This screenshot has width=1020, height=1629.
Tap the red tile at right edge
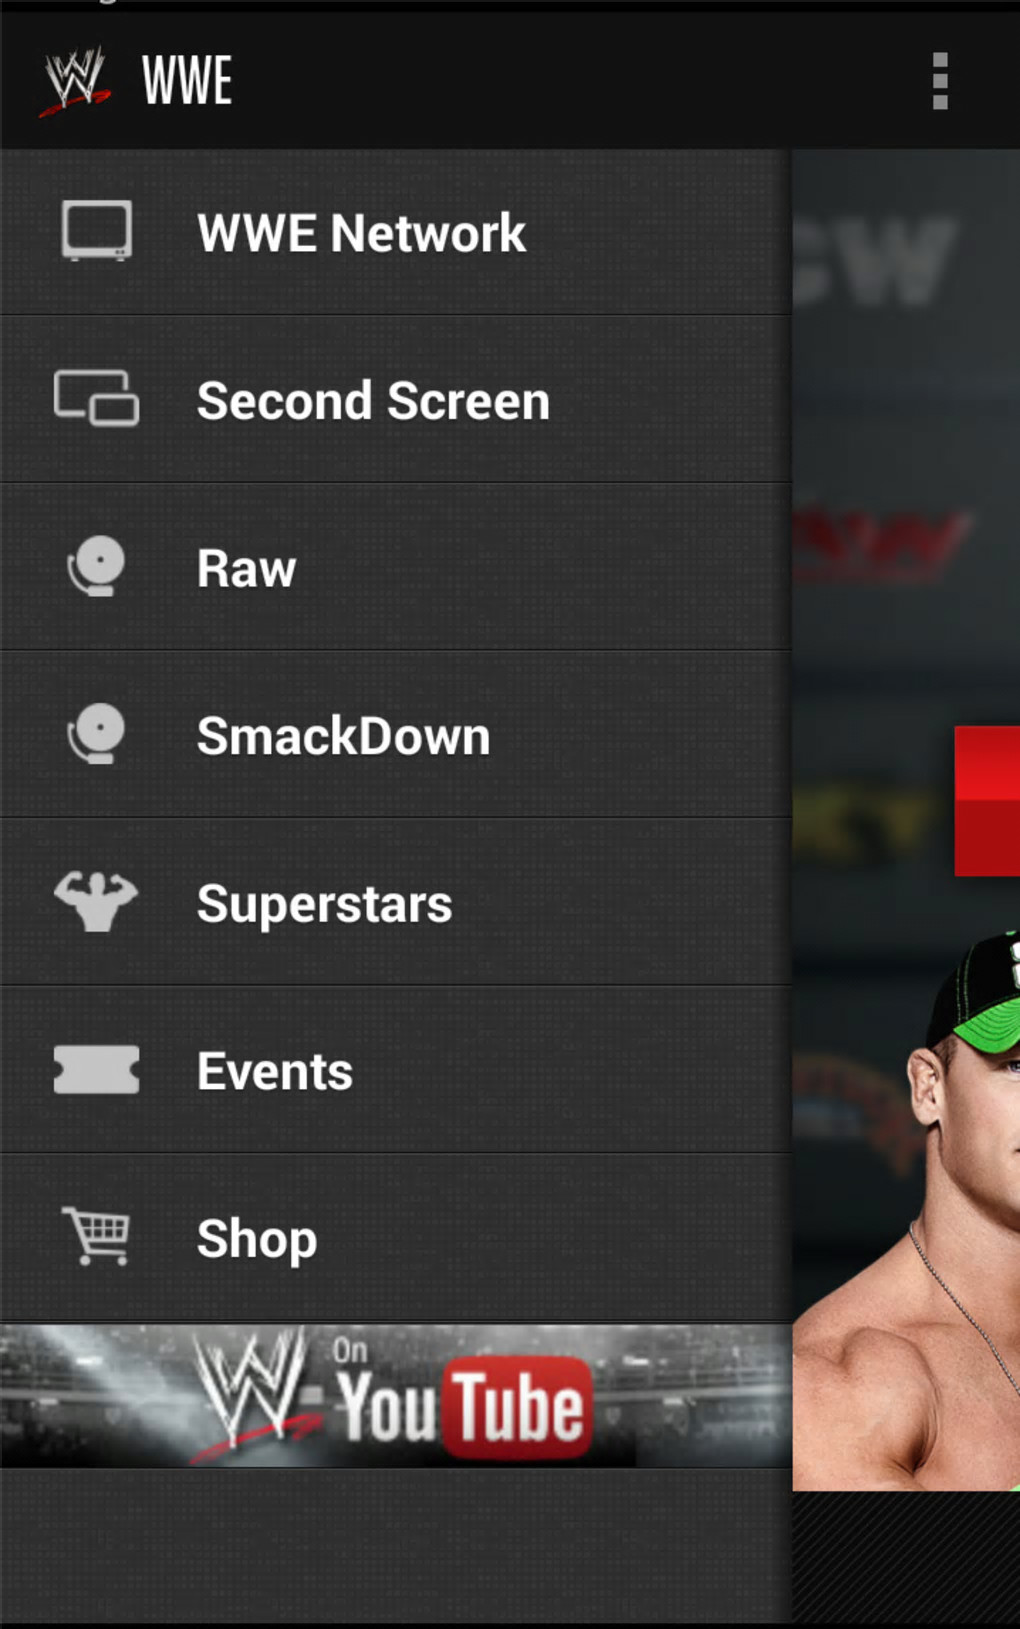pos(987,801)
